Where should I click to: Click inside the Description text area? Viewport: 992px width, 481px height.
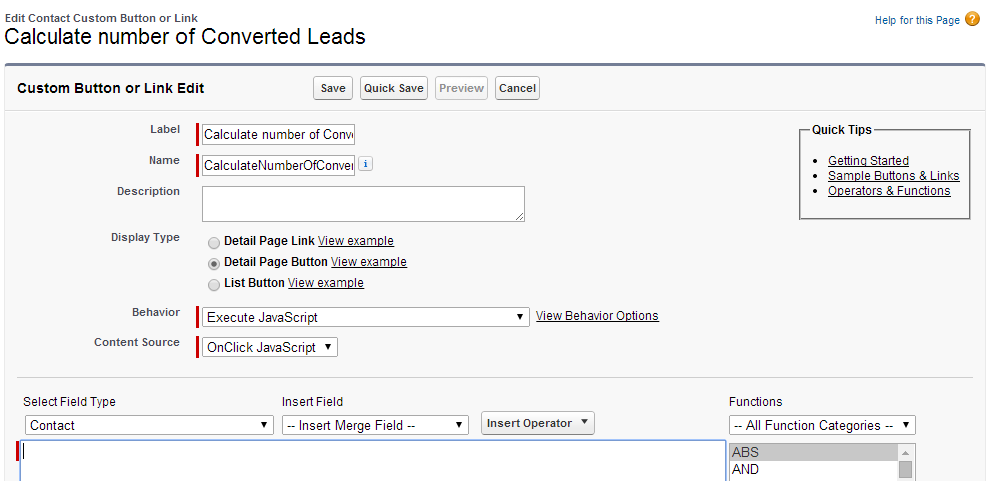click(363, 204)
